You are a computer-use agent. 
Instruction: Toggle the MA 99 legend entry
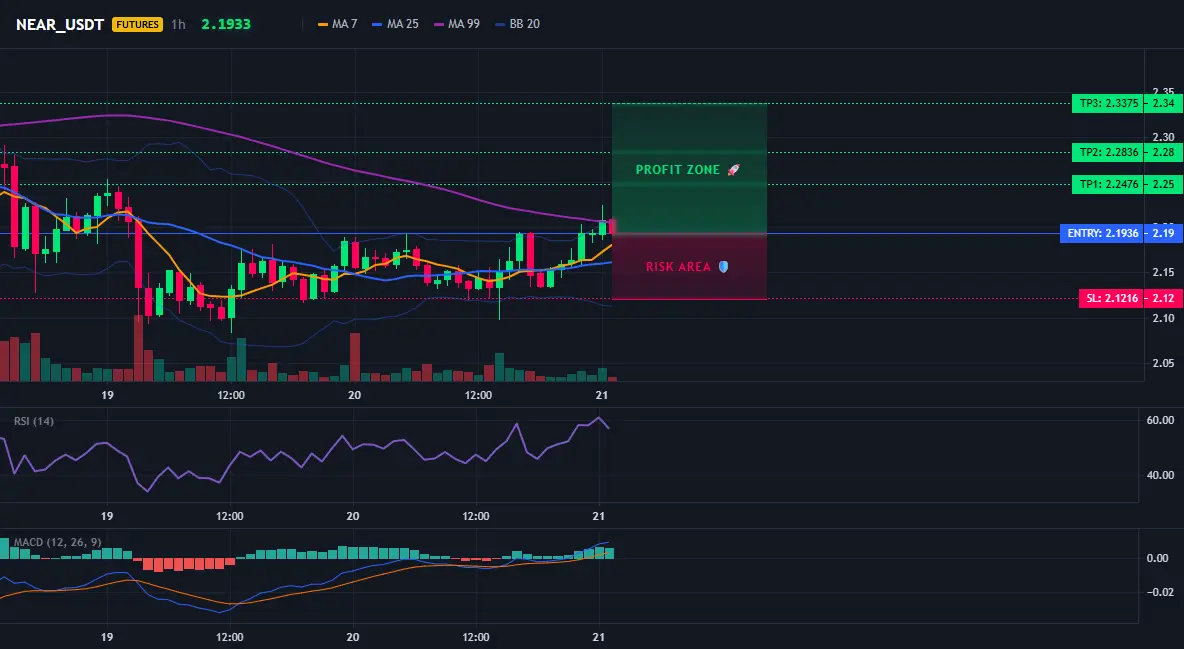coord(457,24)
